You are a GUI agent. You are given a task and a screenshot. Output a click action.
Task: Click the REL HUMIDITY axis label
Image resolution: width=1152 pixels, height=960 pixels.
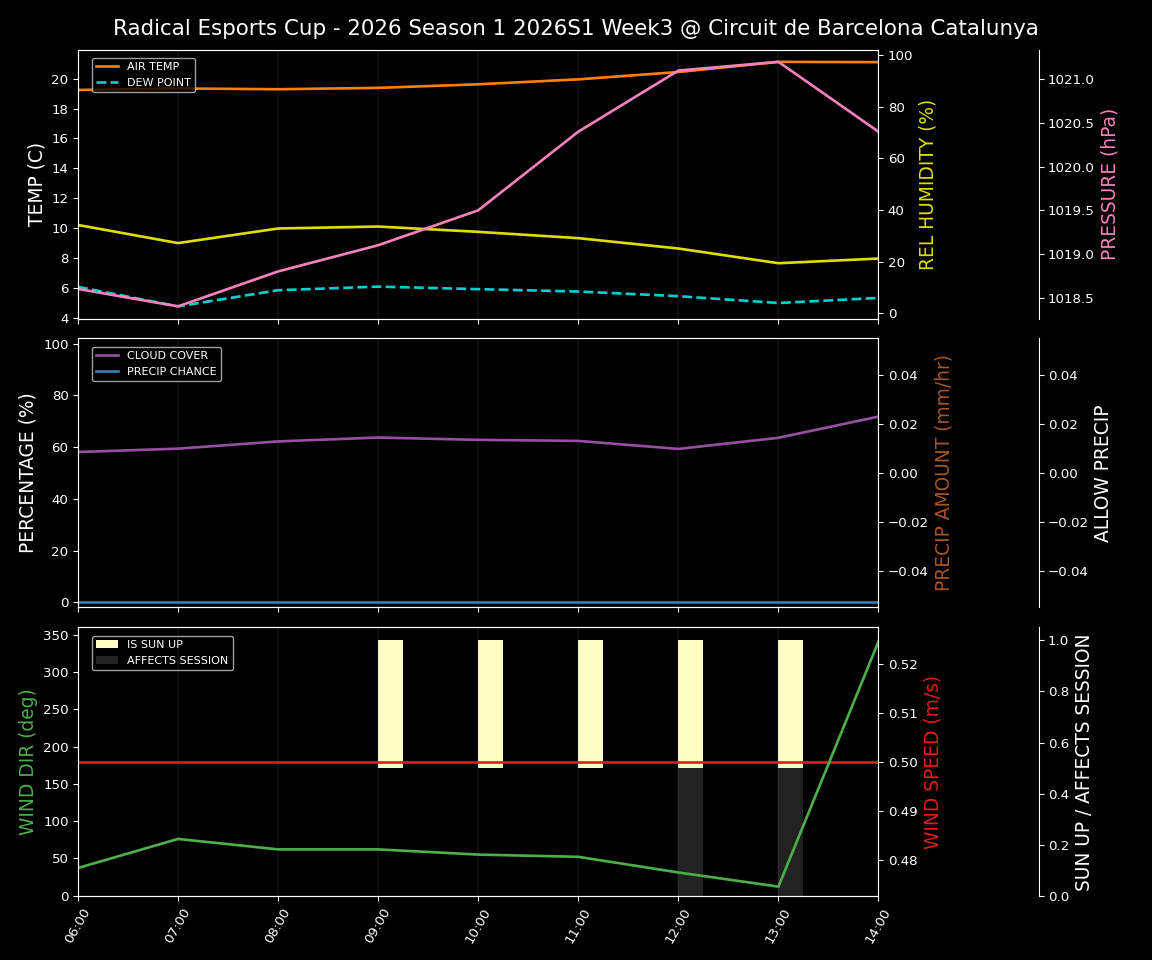(927, 184)
